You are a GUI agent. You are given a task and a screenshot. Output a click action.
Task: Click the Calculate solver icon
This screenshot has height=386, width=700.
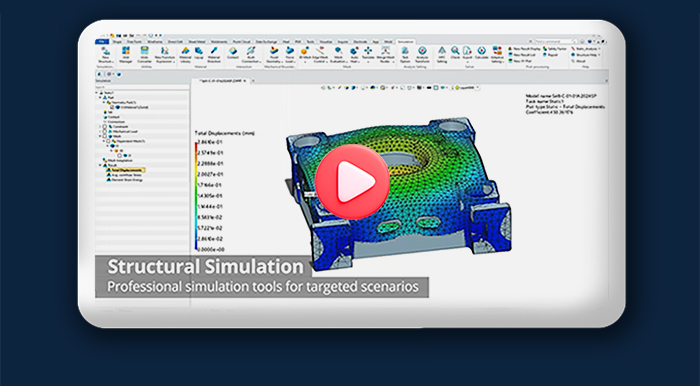(x=481, y=54)
